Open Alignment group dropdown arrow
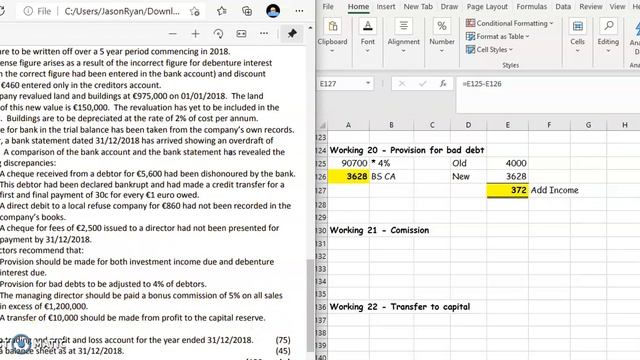The width and height of the screenshot is (640, 360). coord(403,51)
